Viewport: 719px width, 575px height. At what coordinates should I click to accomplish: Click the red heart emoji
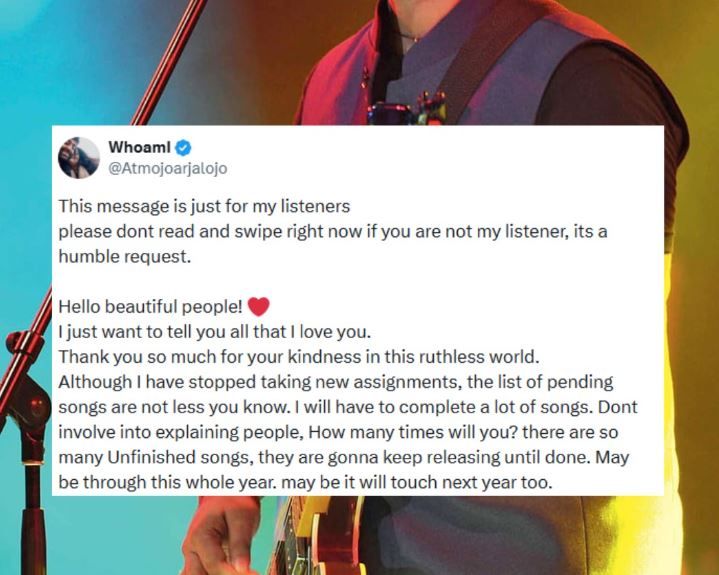(257, 306)
